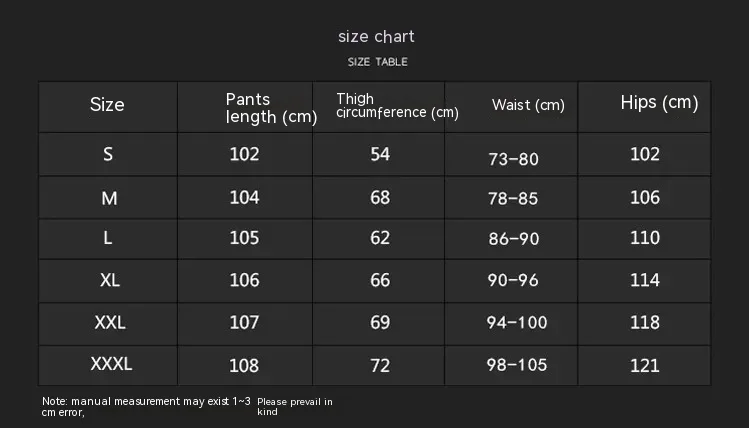
Task: Select thigh circumference value 54
Action: click(380, 154)
